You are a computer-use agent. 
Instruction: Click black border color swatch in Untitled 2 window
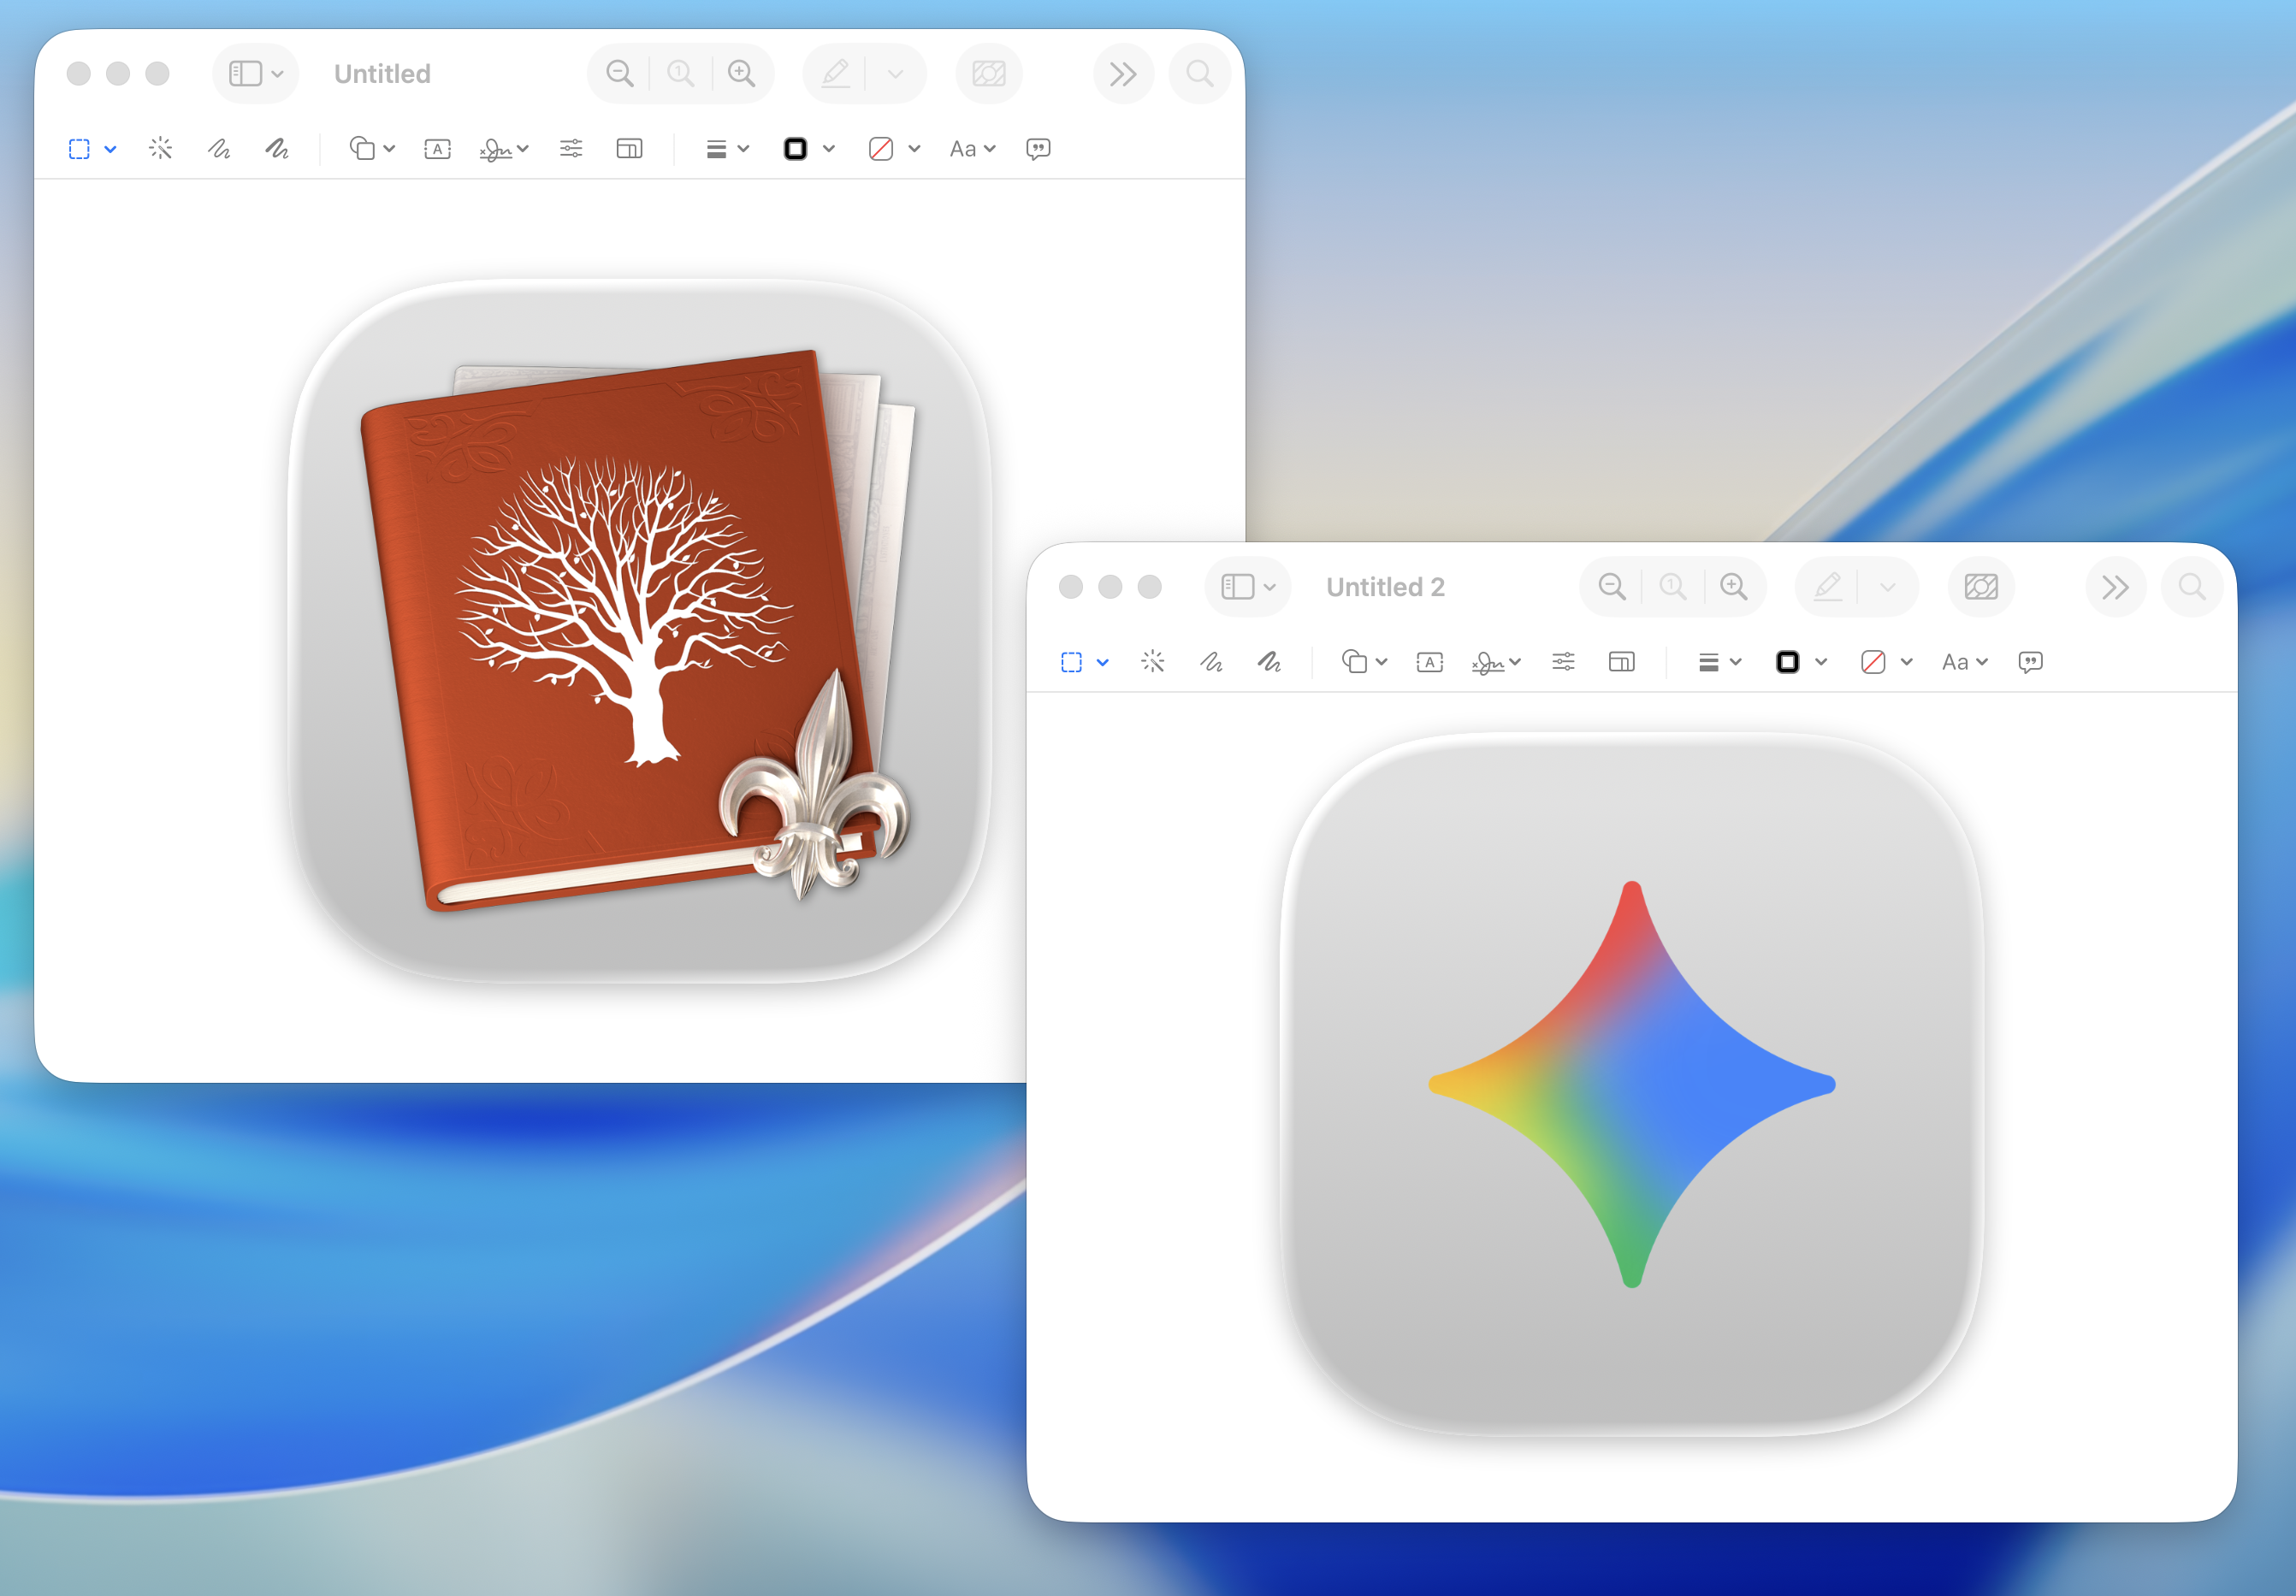(x=1787, y=662)
